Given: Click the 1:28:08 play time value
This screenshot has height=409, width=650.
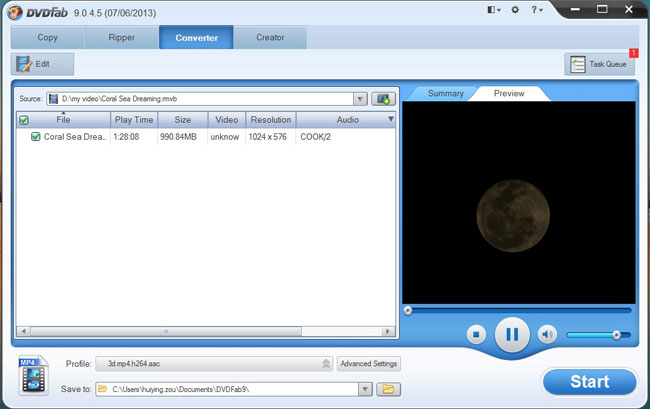Looking at the screenshot, I should 126,137.
